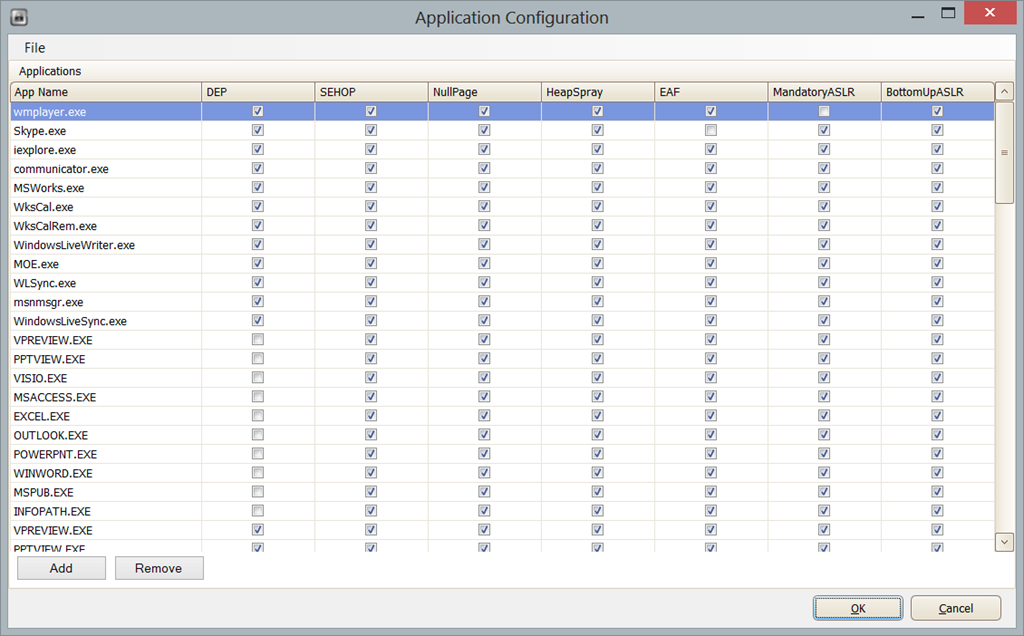Screen dimensions: 1024x636
Task: Select the WINWORD.EXE app name
Action: pyautogui.click(x=53, y=473)
